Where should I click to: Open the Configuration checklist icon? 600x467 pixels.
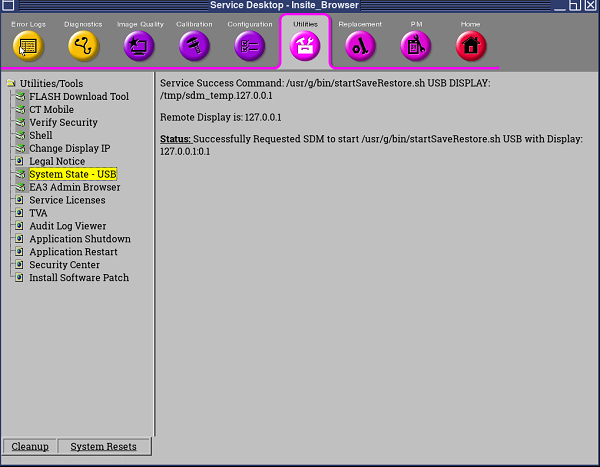point(250,45)
